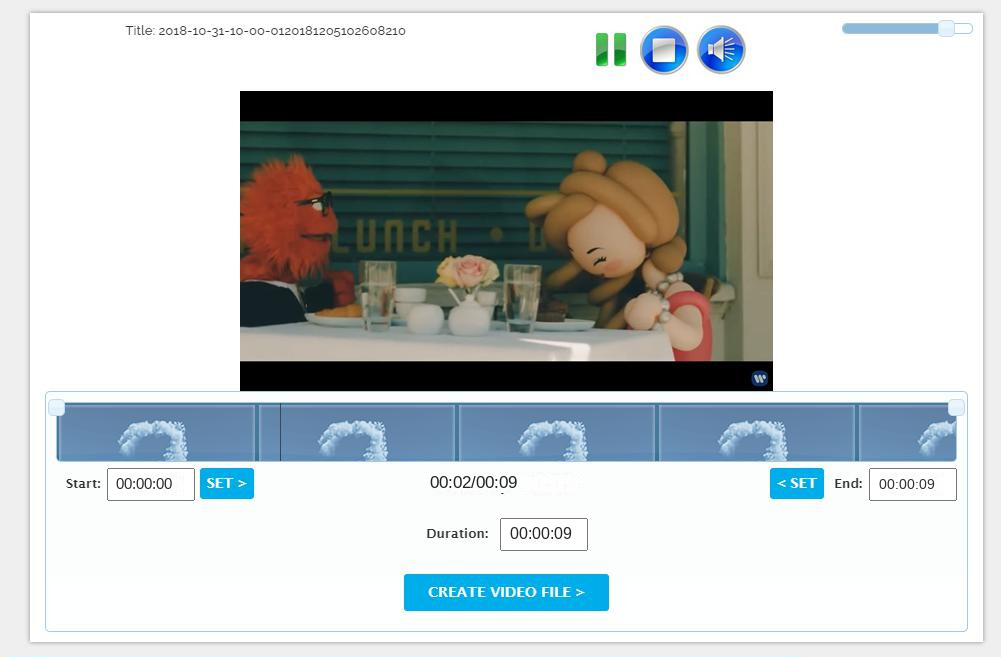Click the volume slider handle

click(946, 29)
